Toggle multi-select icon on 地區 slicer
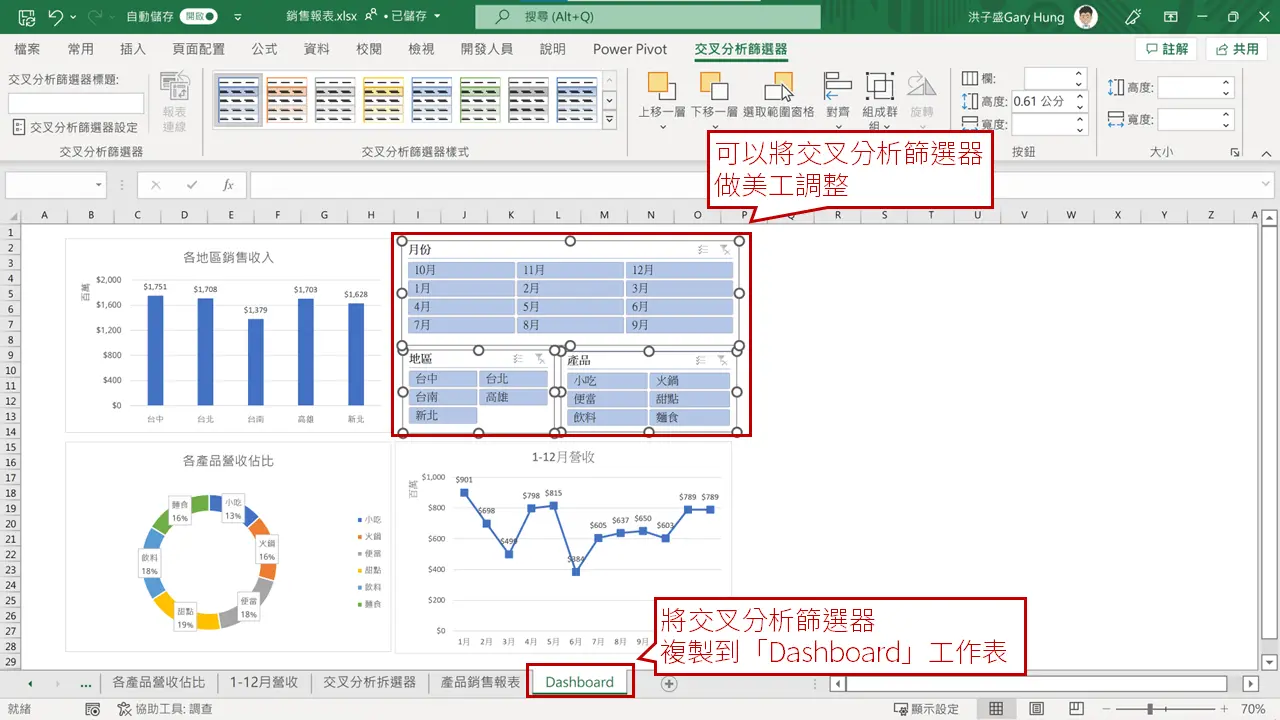Image resolution: width=1280 pixels, height=720 pixels. (x=518, y=358)
